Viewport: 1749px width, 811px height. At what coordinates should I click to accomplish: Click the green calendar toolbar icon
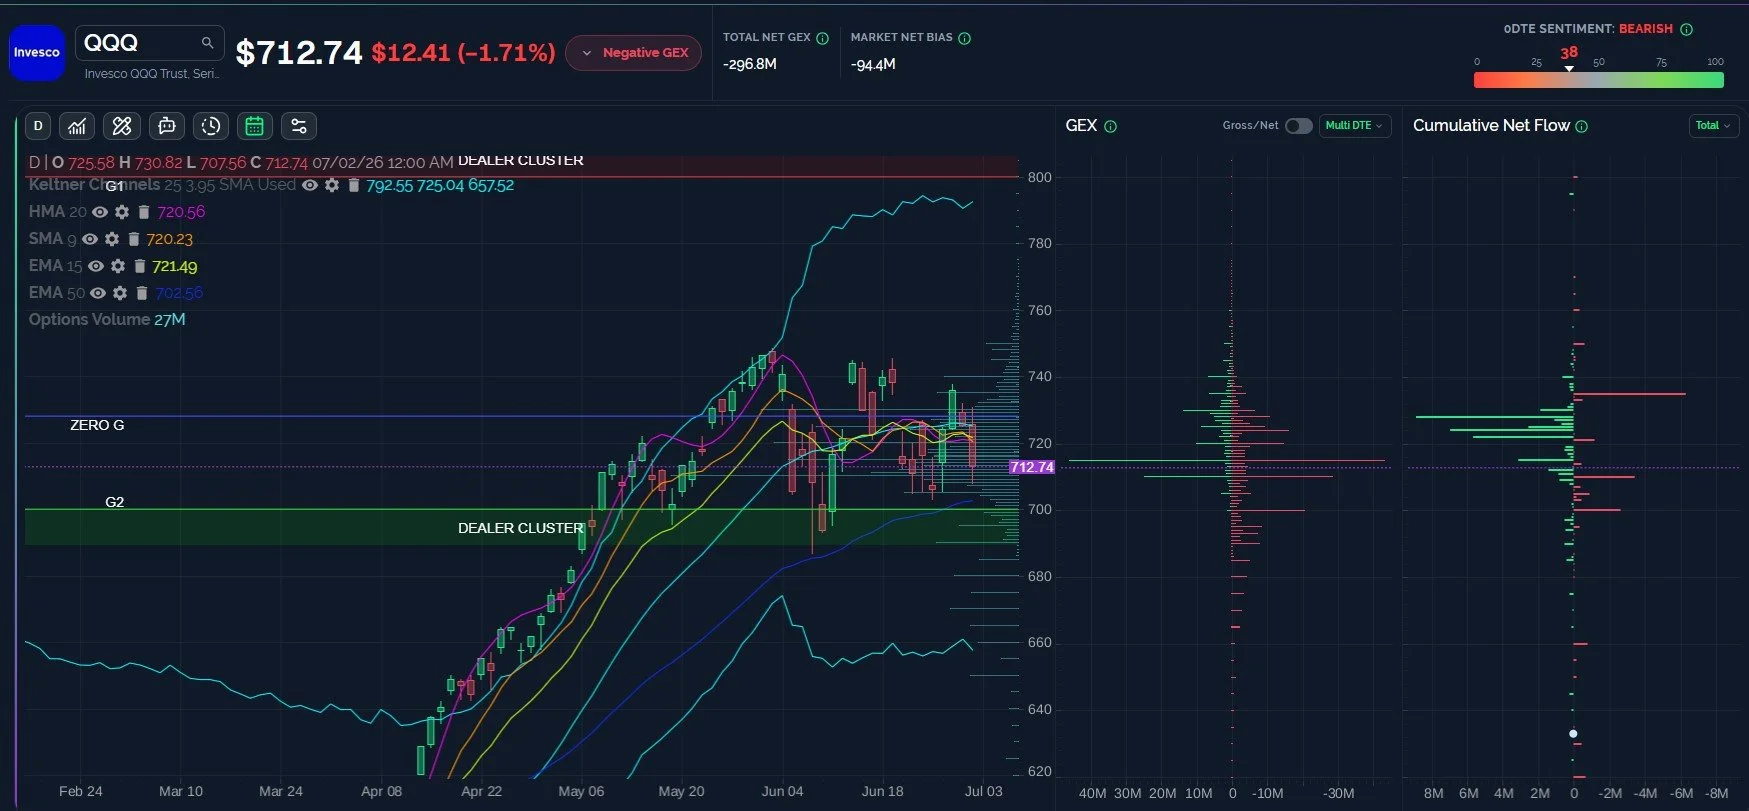point(254,126)
